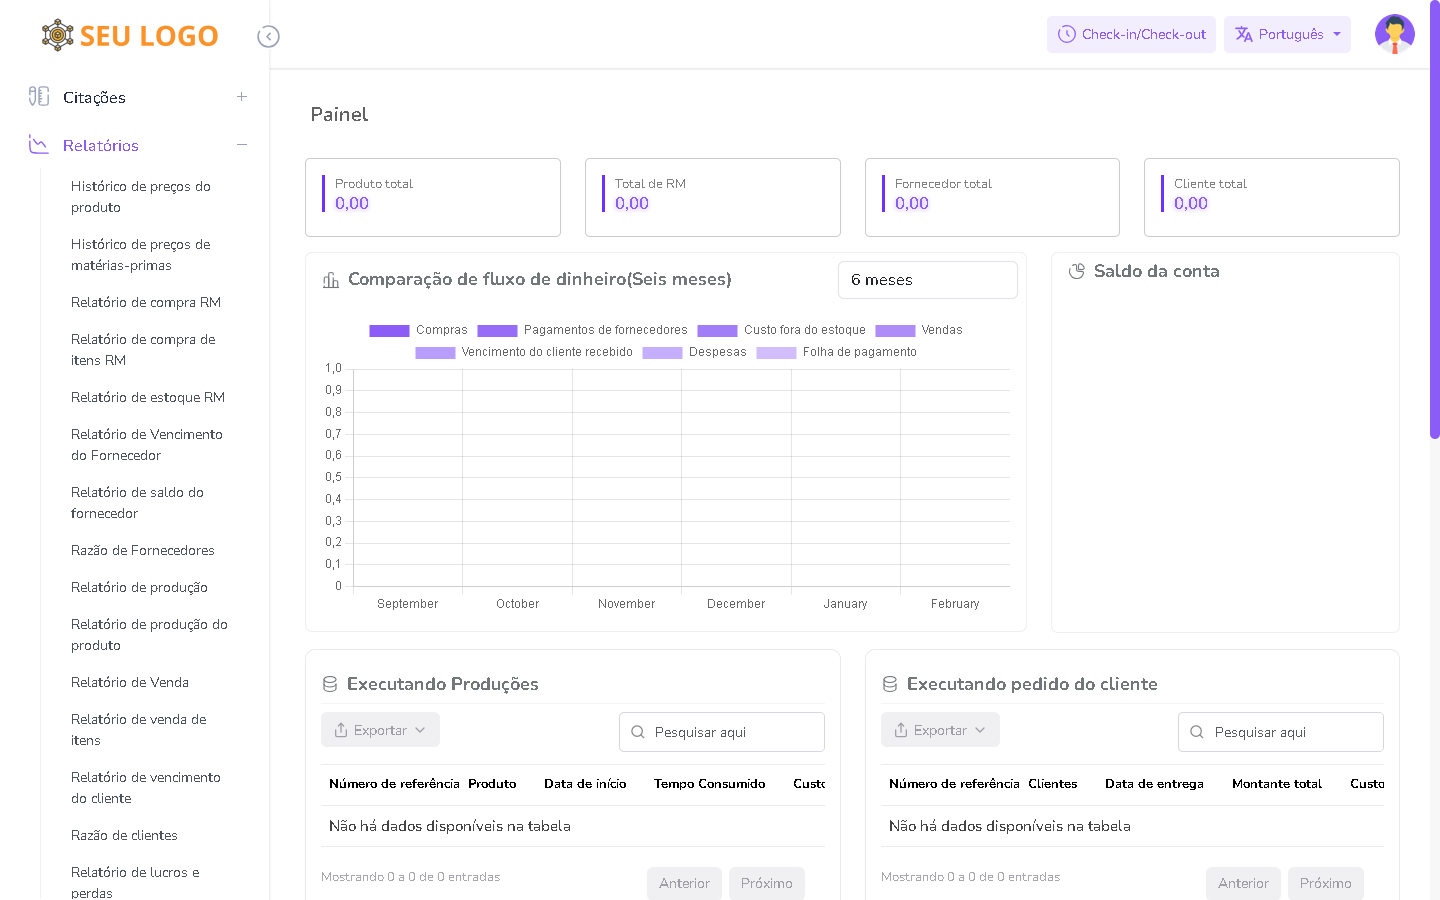
Task: Click the sidebar collapse arrow icon
Action: tap(268, 37)
